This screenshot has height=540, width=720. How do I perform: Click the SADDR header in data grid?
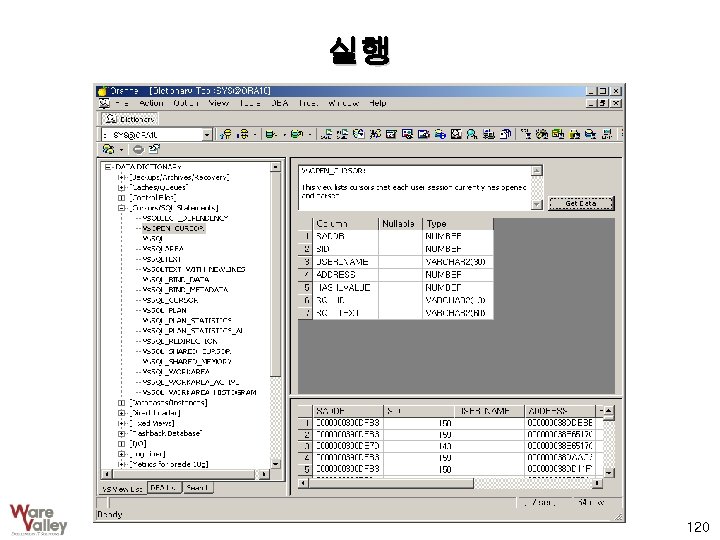coord(348,411)
